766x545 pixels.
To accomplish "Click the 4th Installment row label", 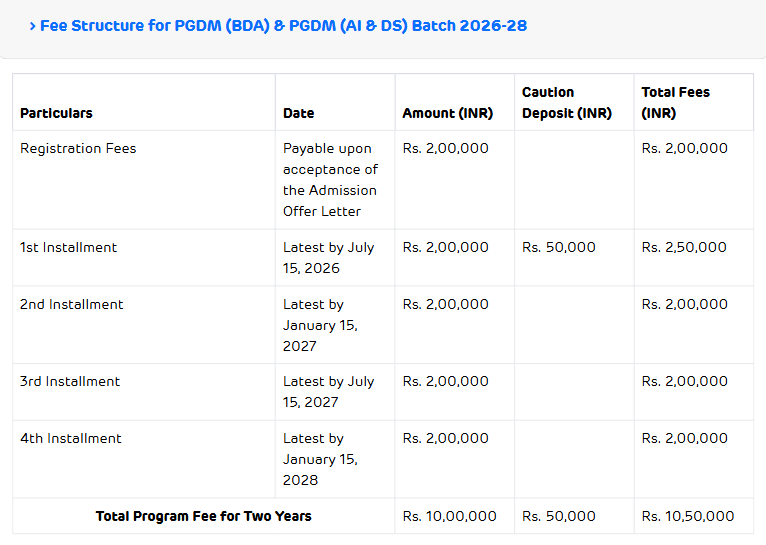I will click(x=71, y=438).
